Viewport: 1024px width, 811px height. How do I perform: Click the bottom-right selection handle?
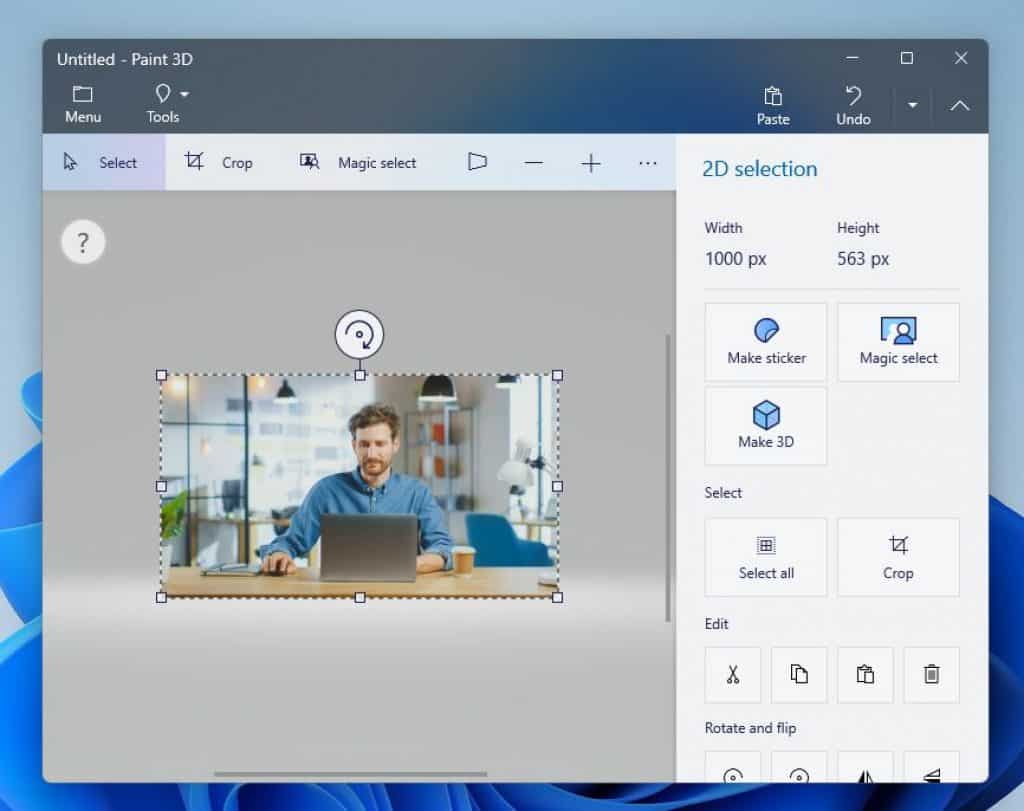[x=557, y=597]
